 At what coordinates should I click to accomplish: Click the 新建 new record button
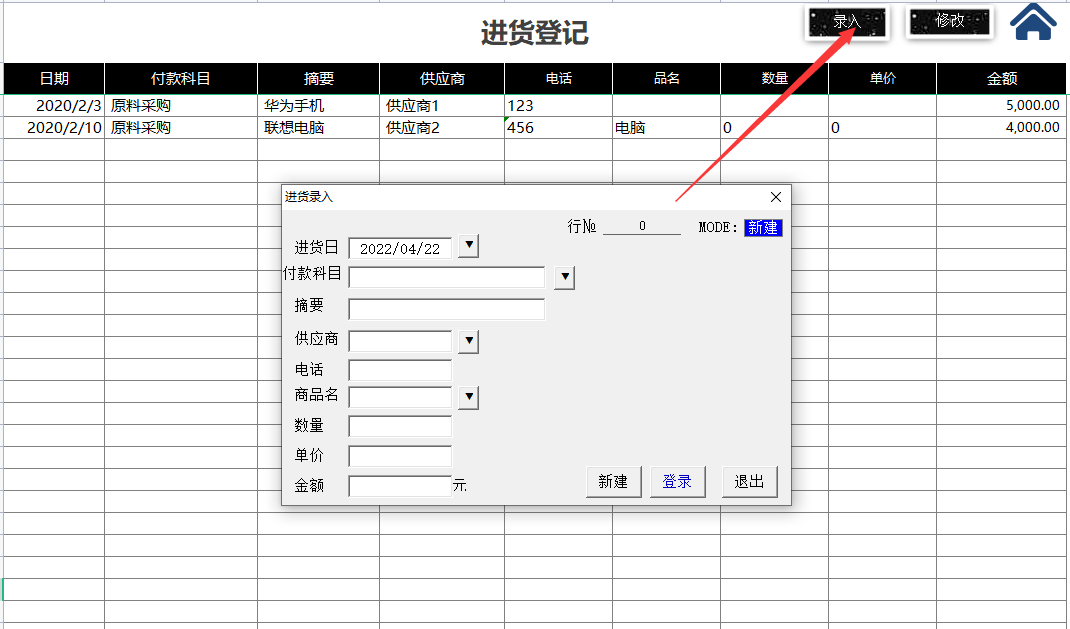point(613,481)
